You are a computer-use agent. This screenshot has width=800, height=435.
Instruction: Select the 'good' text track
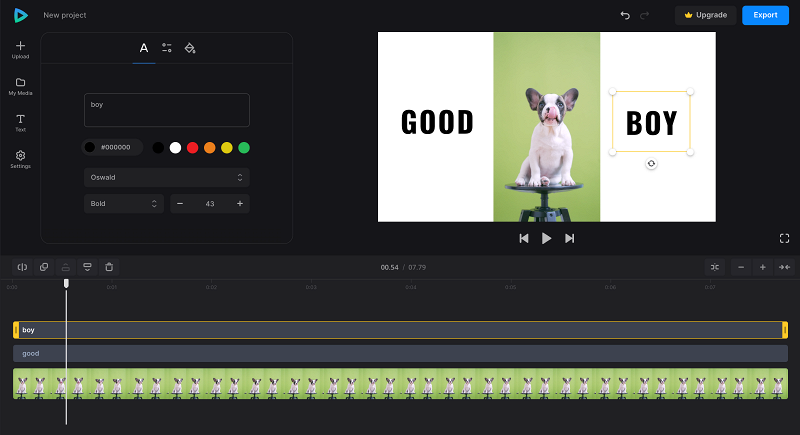click(x=401, y=353)
